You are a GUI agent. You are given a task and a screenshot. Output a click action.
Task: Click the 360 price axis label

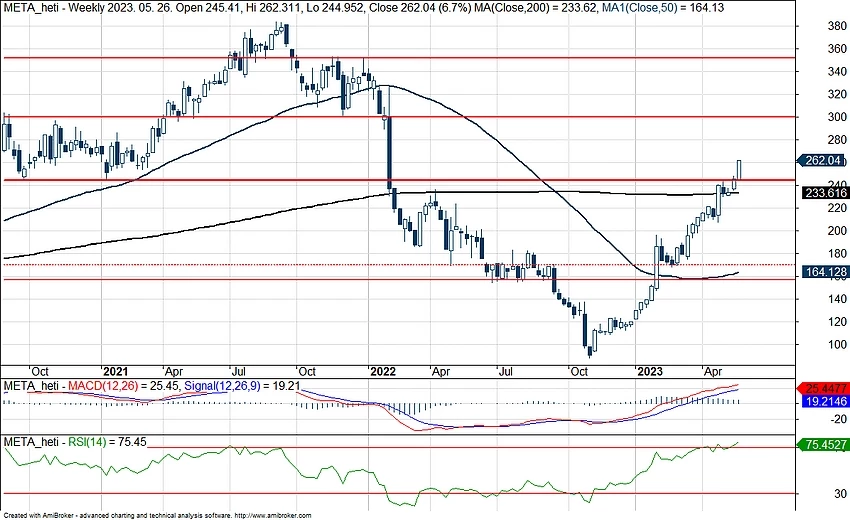pyautogui.click(x=837, y=49)
